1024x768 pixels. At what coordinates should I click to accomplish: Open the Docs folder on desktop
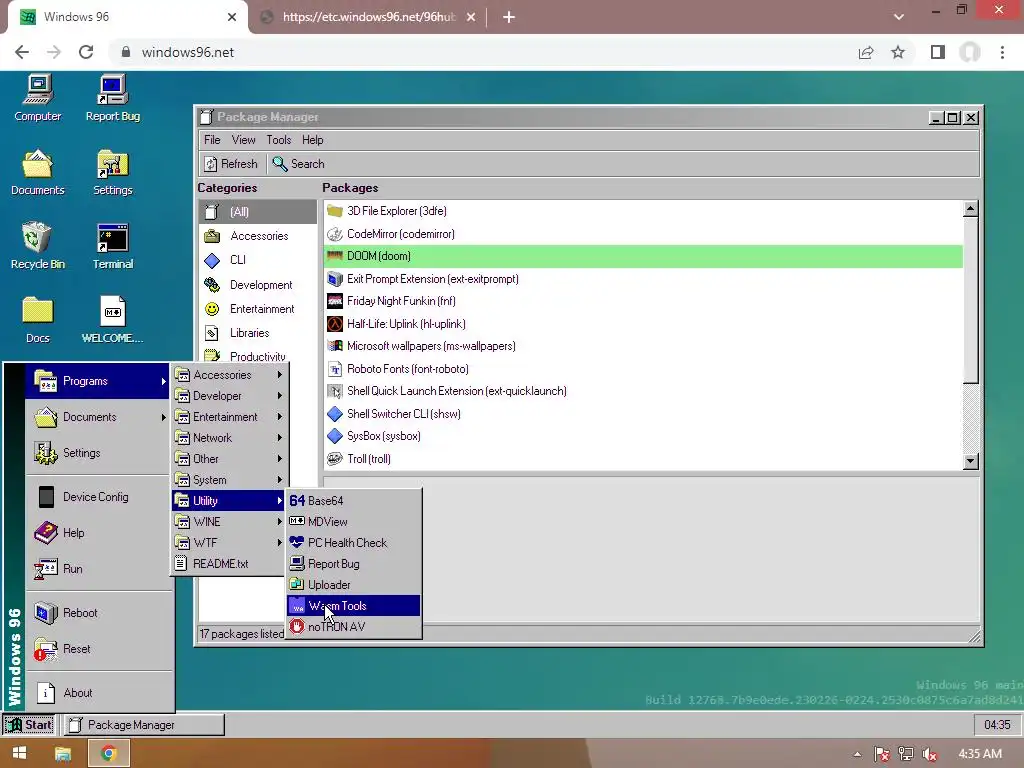38,321
